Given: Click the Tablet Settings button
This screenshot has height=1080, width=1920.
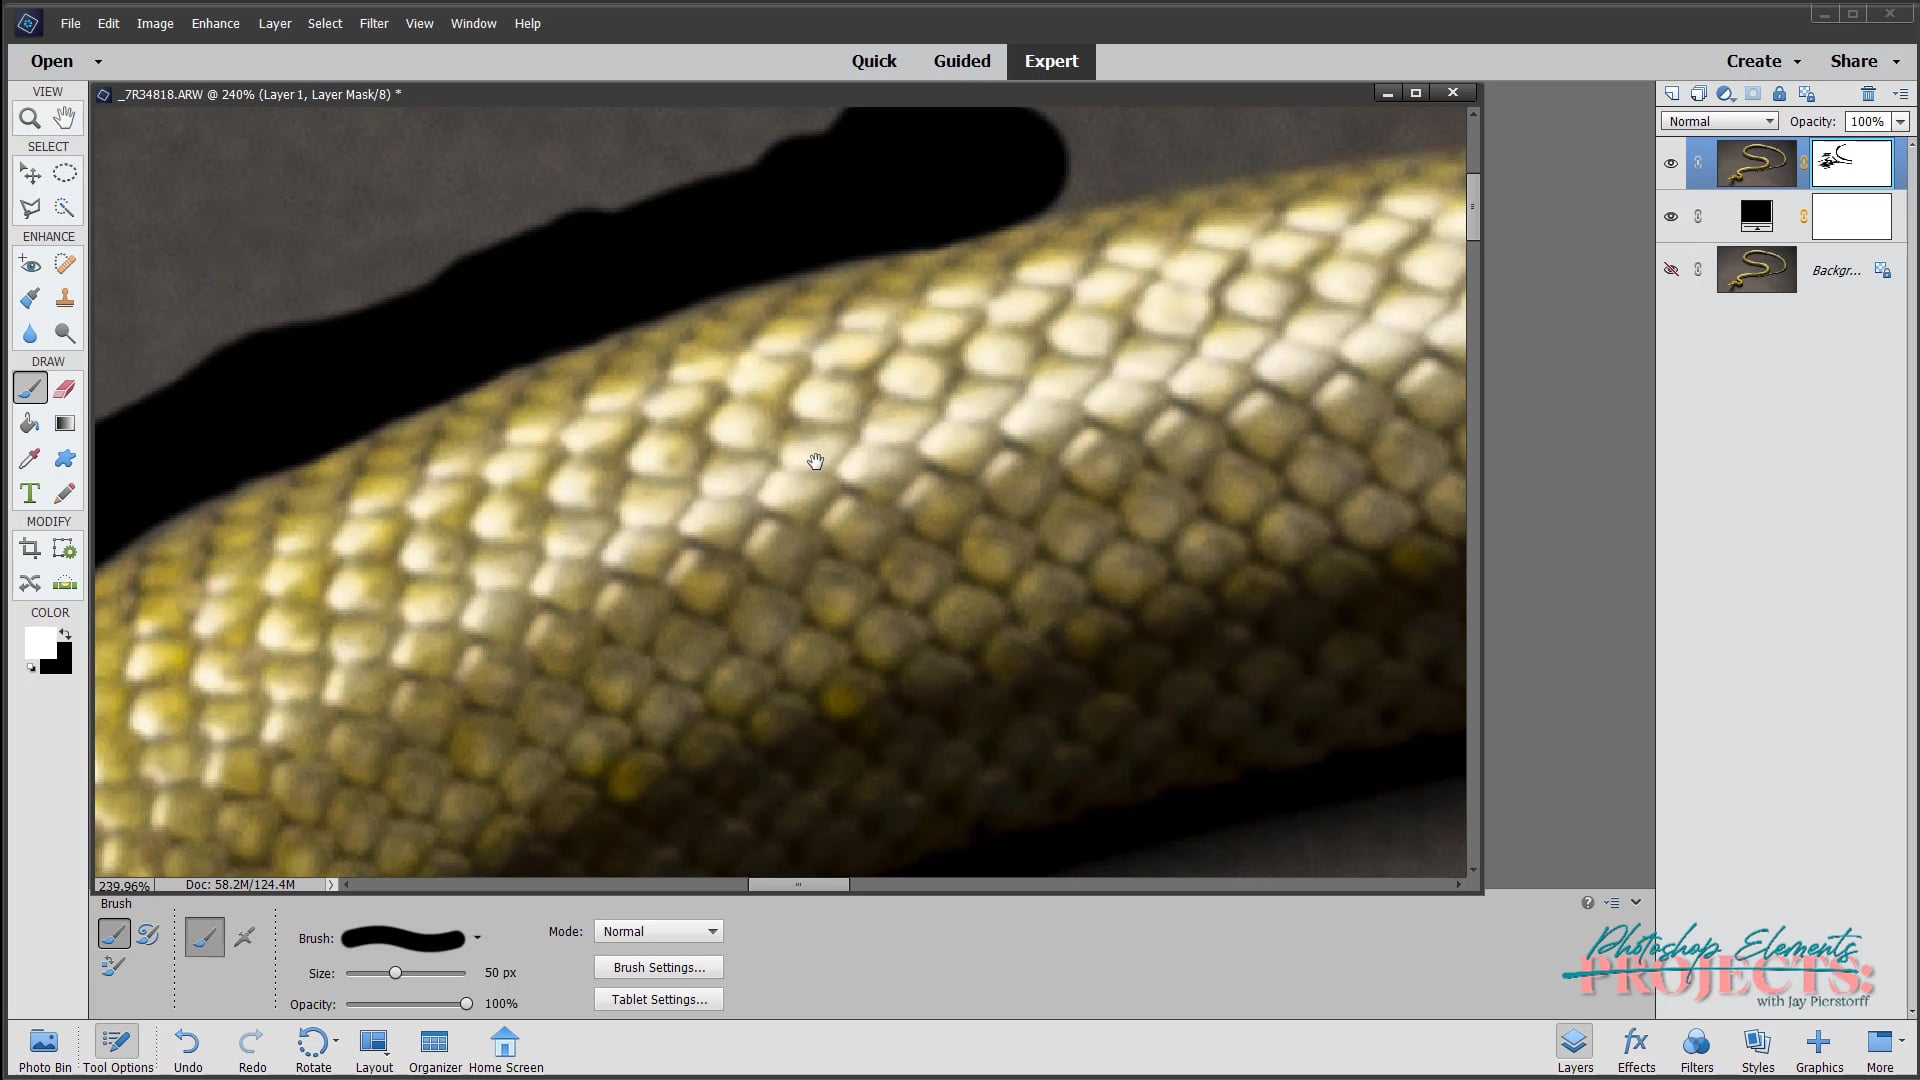Looking at the screenshot, I should pyautogui.click(x=658, y=999).
